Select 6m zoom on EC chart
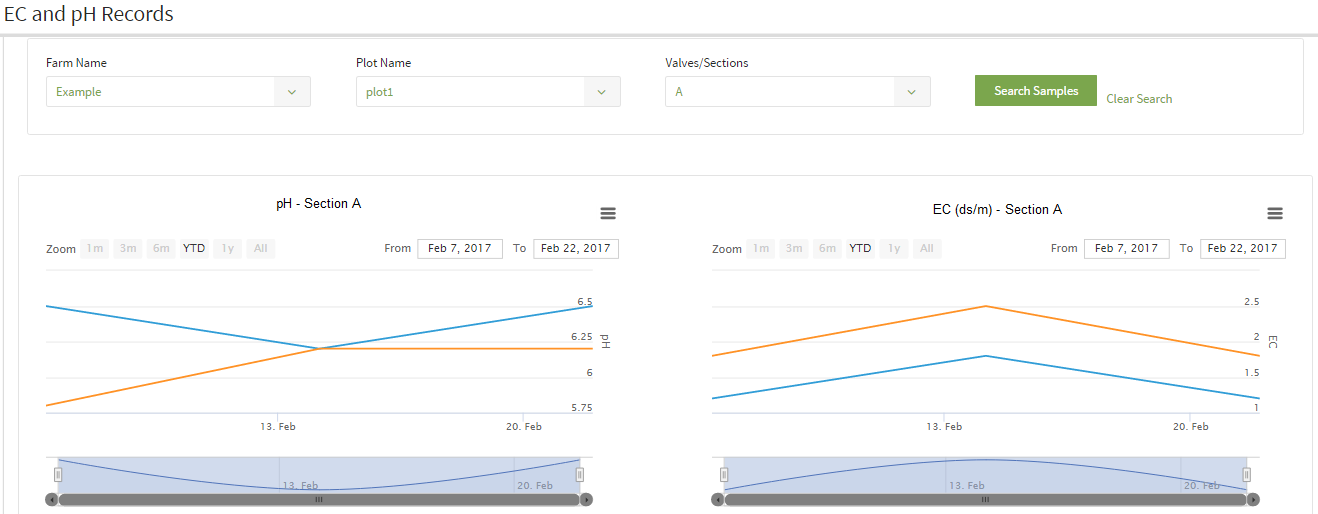 (827, 249)
